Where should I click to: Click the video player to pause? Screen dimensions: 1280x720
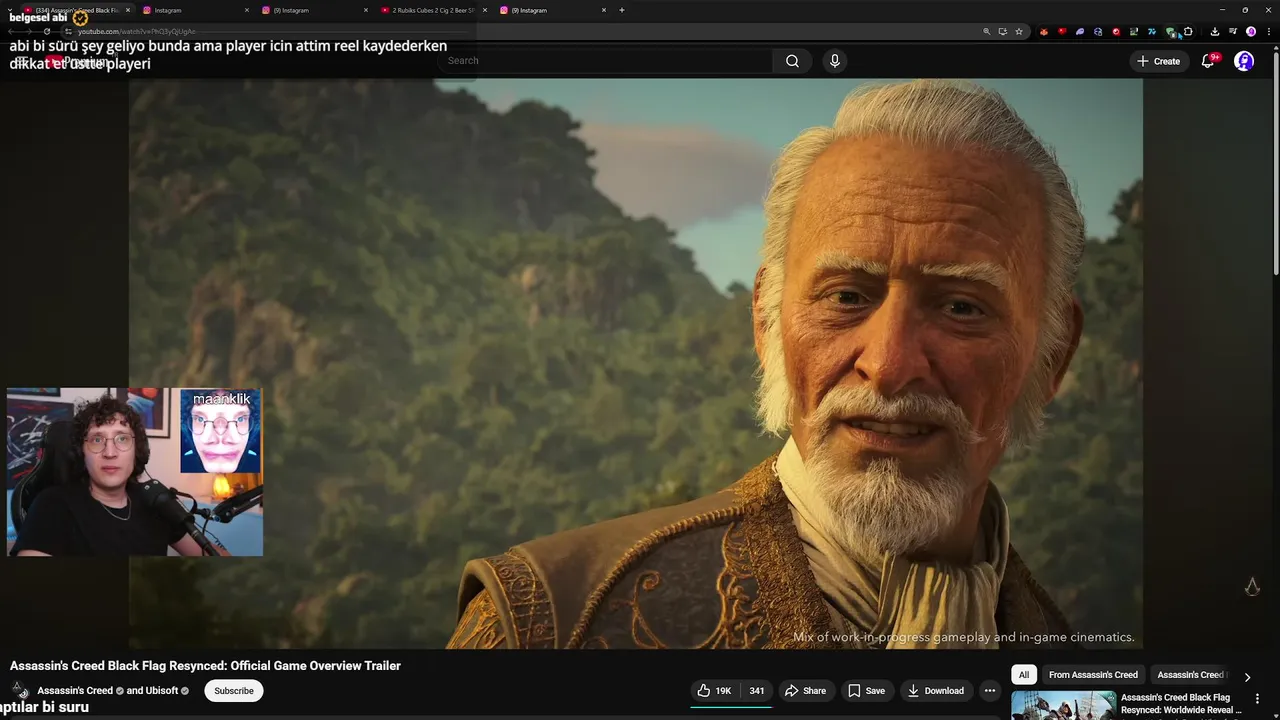point(636,364)
